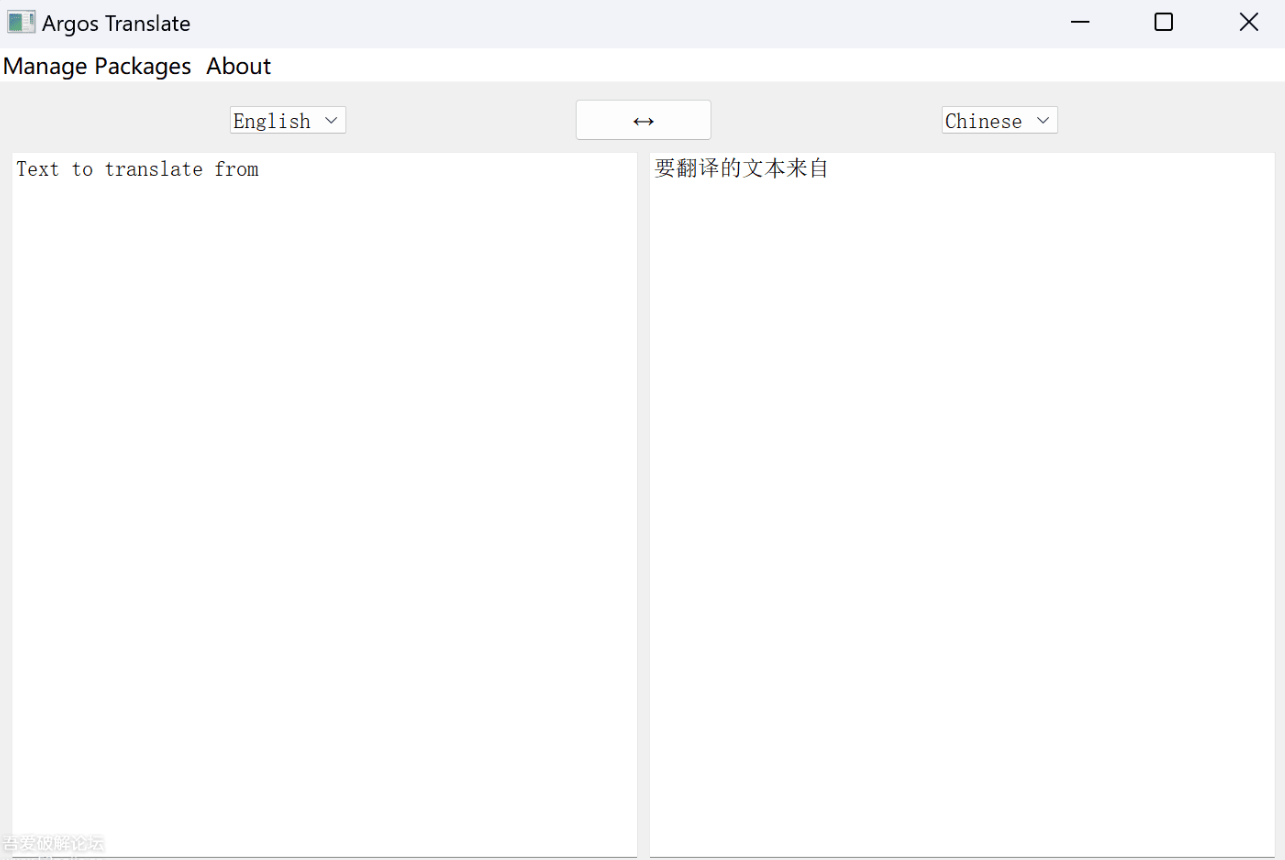Open the Chinese target language dropdown
Screen dimensions: 1285x860
tap(999, 120)
